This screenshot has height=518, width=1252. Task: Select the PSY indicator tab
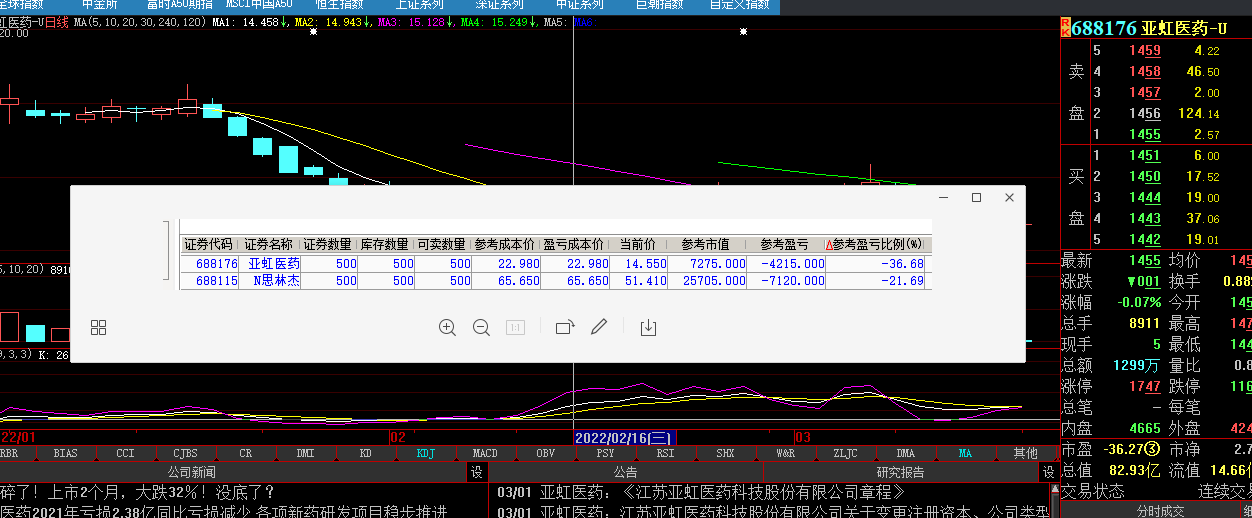[605, 453]
